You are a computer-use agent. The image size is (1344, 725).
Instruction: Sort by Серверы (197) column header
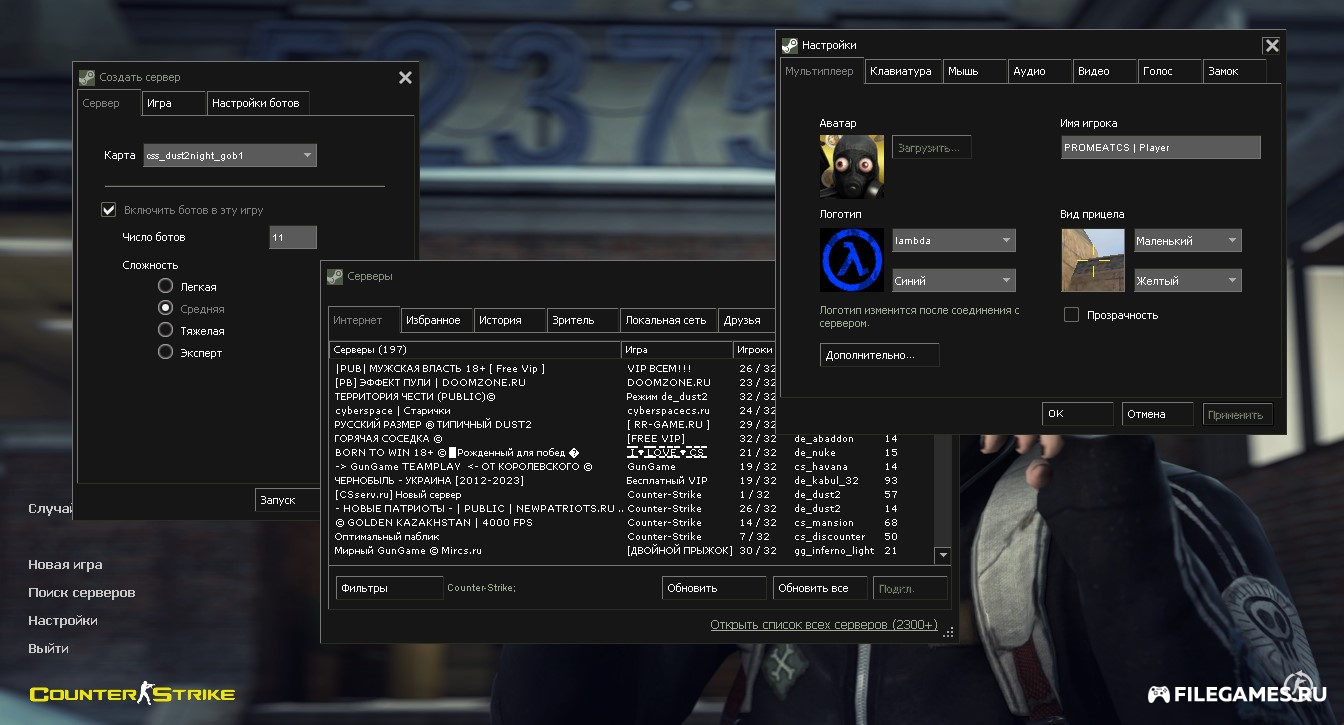pos(475,350)
